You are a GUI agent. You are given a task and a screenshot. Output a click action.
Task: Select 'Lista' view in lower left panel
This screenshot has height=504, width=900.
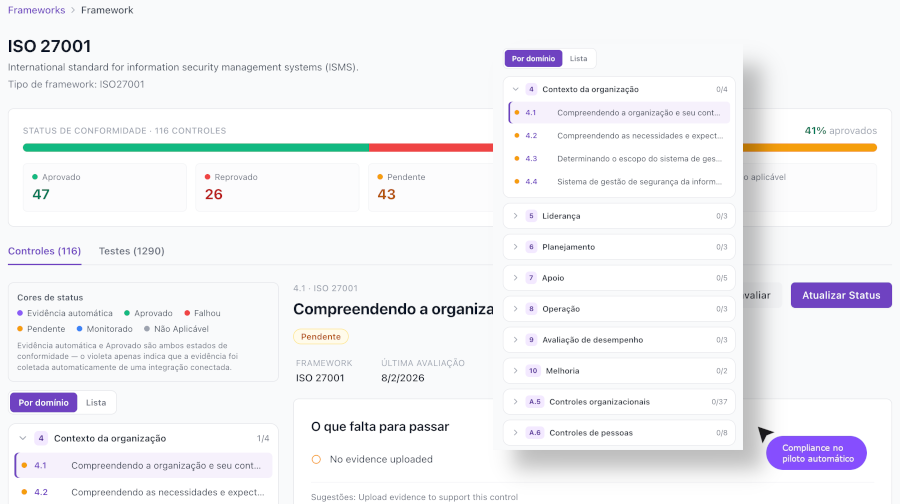coord(96,402)
